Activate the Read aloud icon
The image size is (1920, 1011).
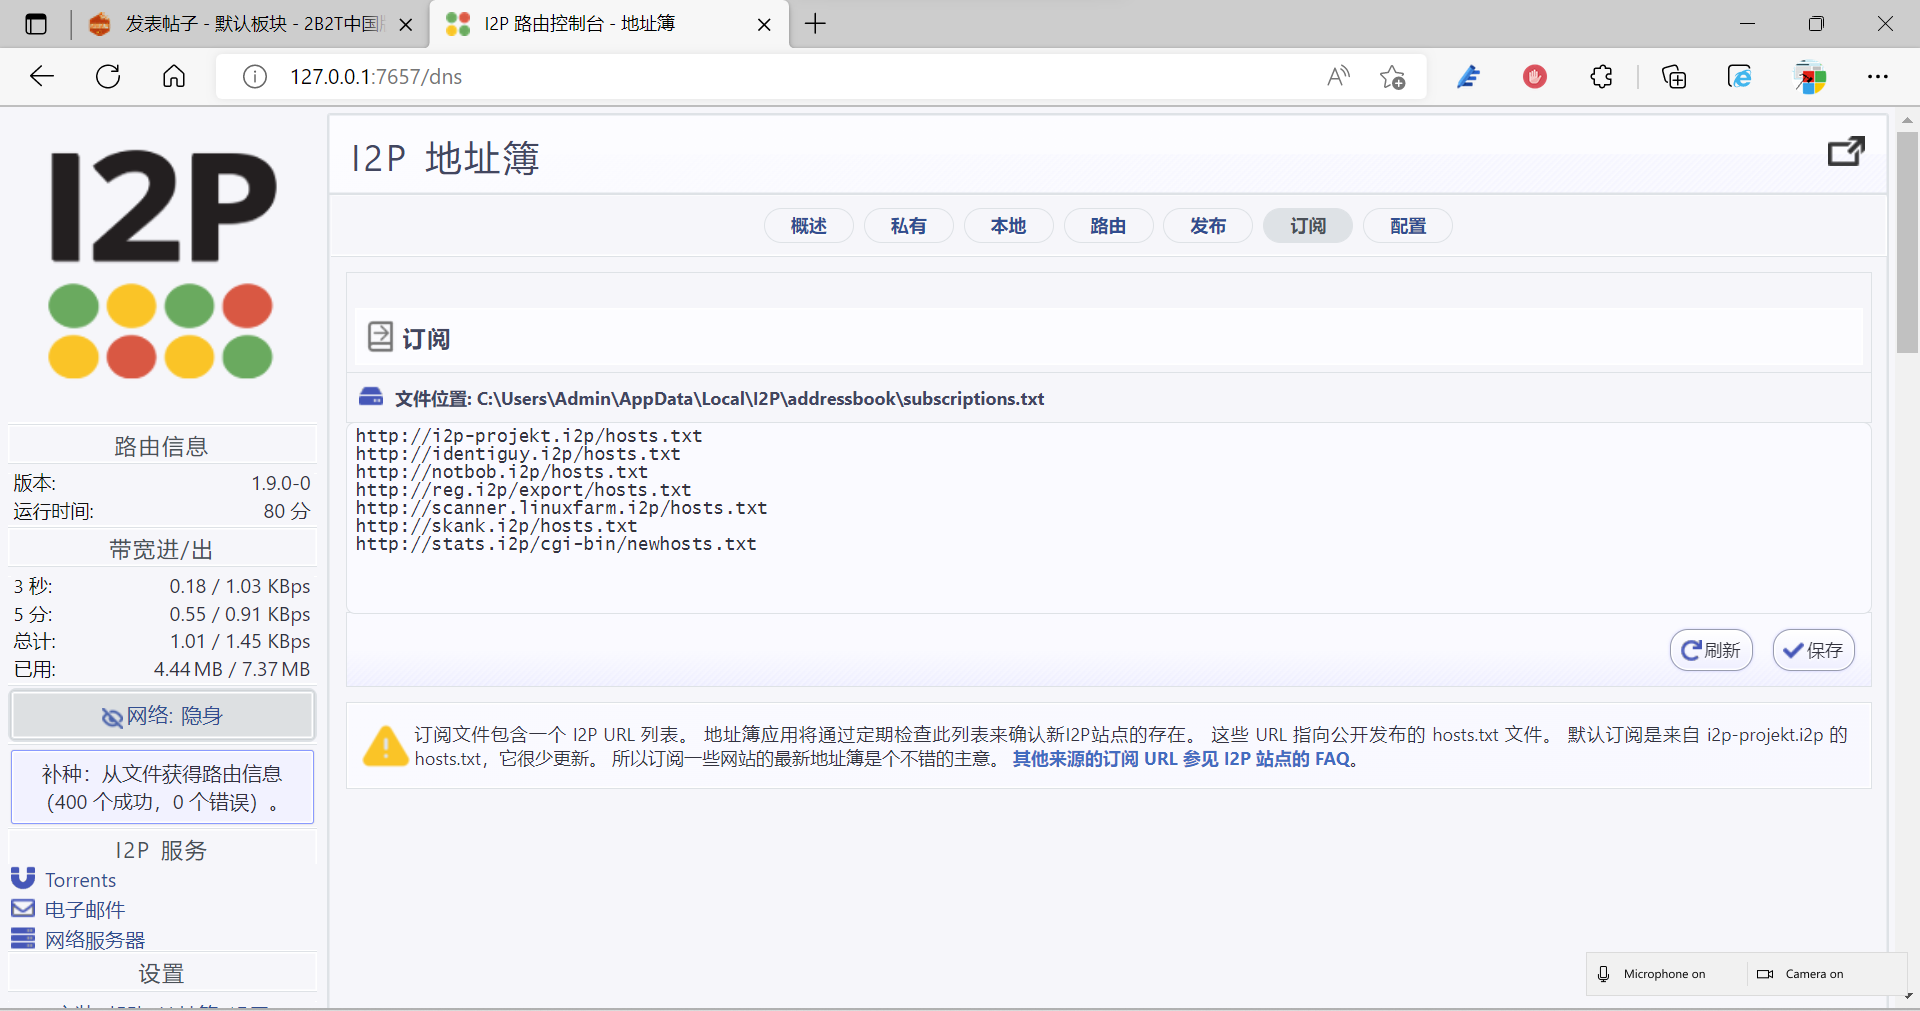(x=1338, y=77)
